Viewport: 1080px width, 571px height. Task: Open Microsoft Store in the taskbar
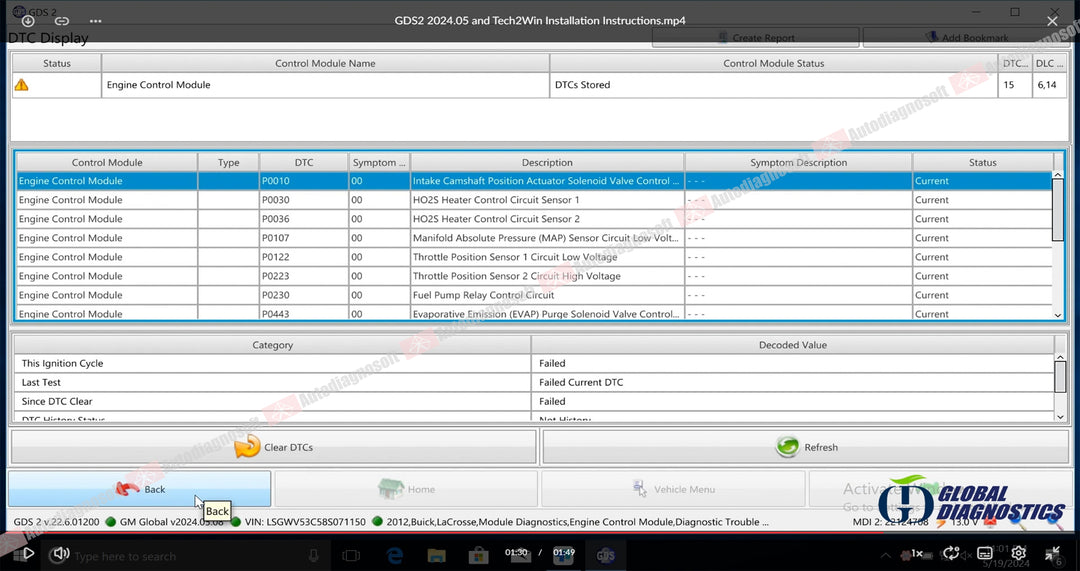point(478,555)
